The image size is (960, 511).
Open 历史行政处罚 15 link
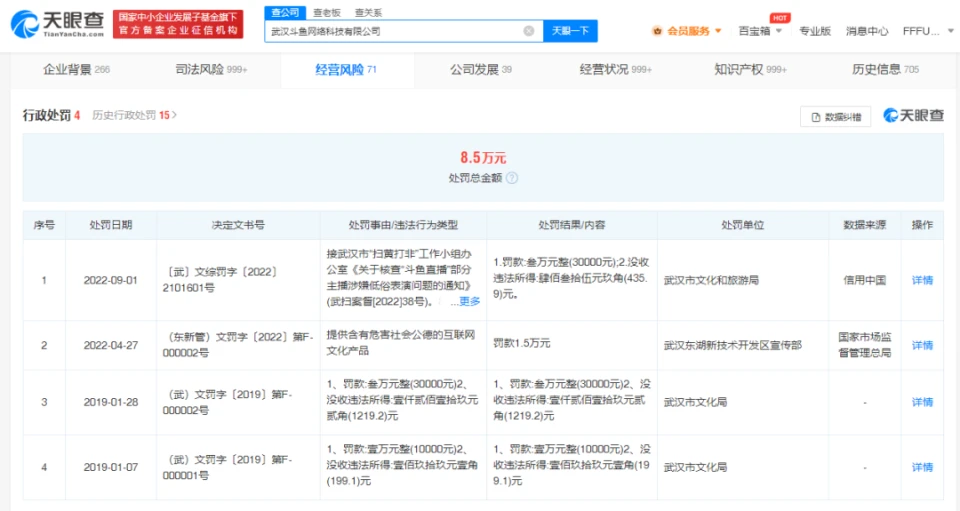tap(134, 115)
